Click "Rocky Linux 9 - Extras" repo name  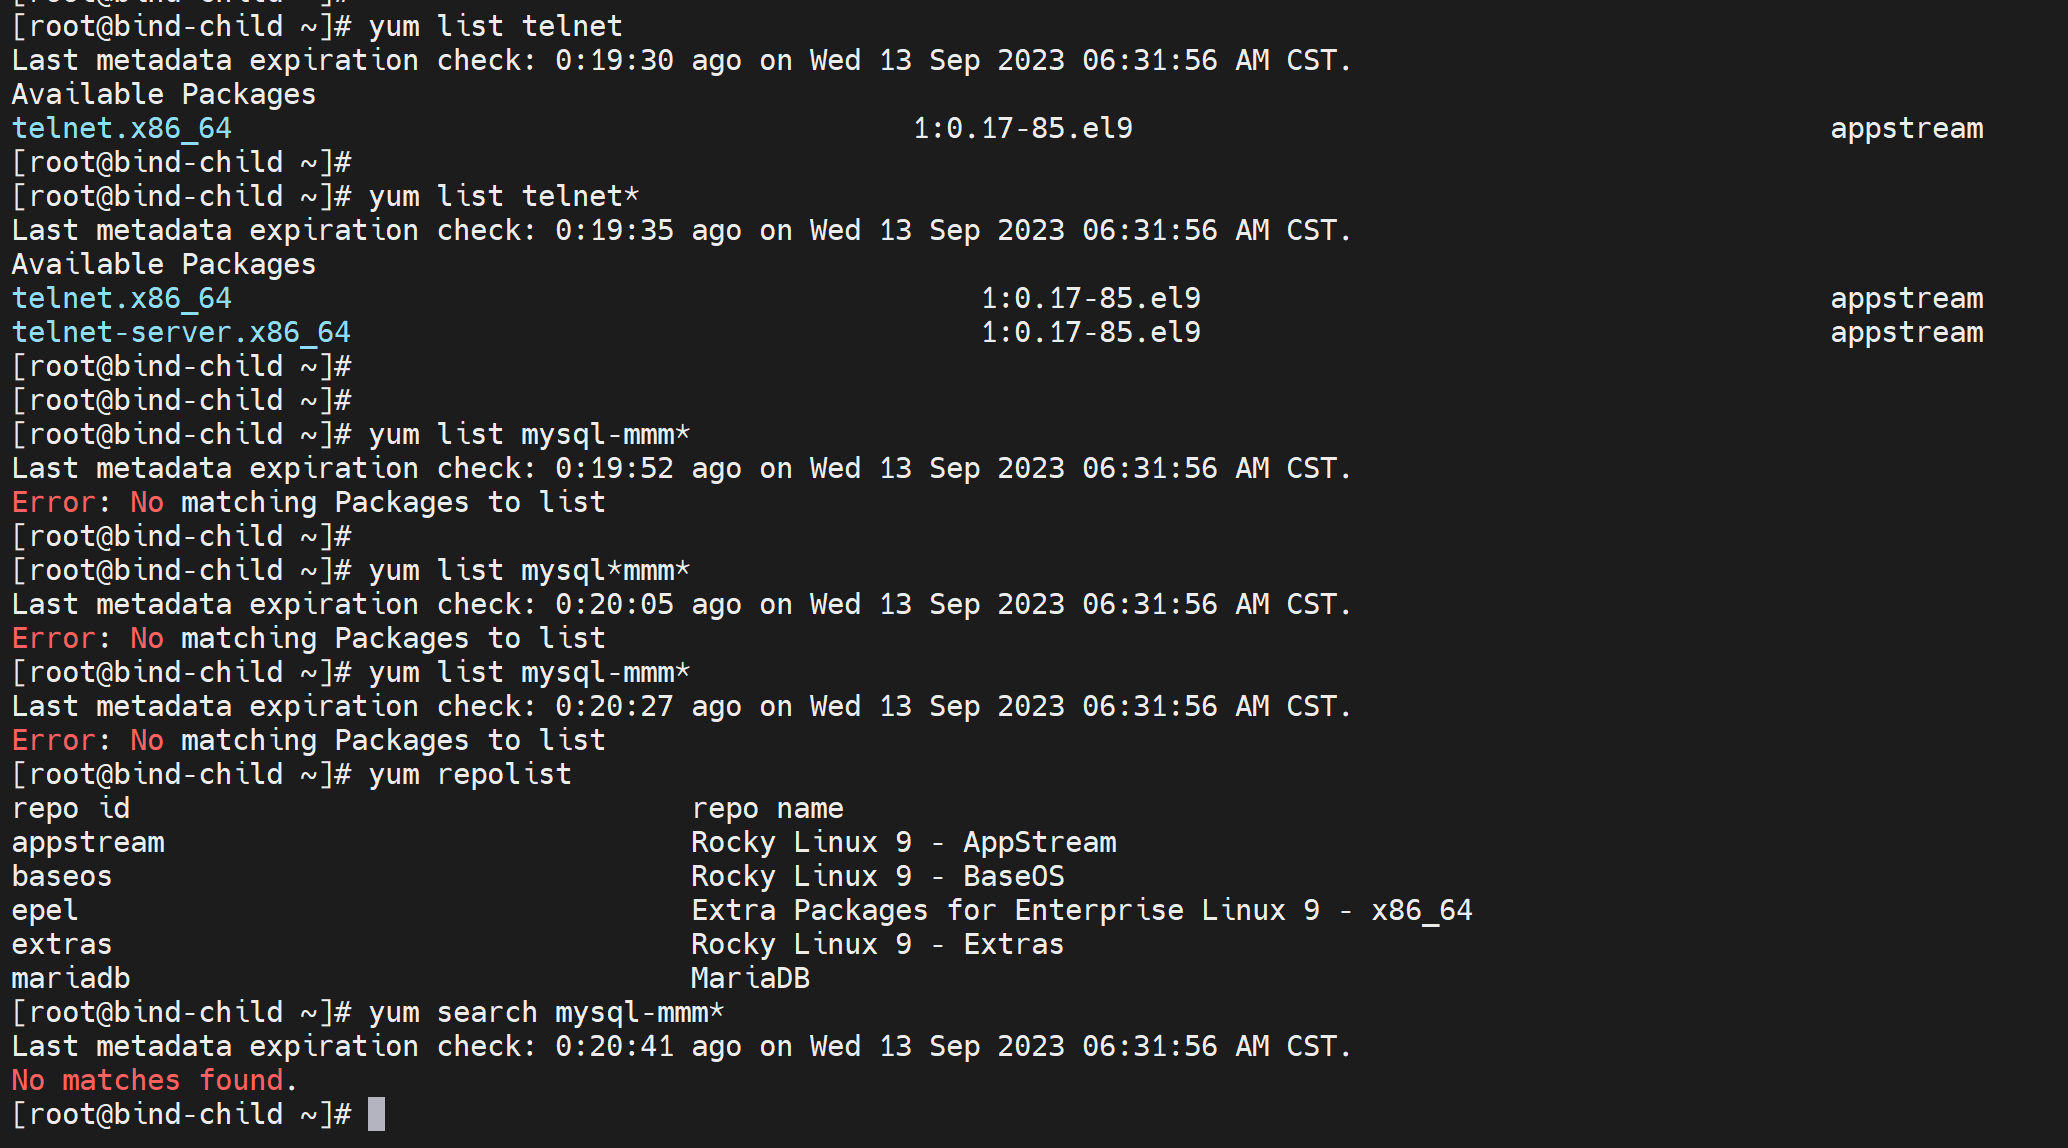point(877,944)
